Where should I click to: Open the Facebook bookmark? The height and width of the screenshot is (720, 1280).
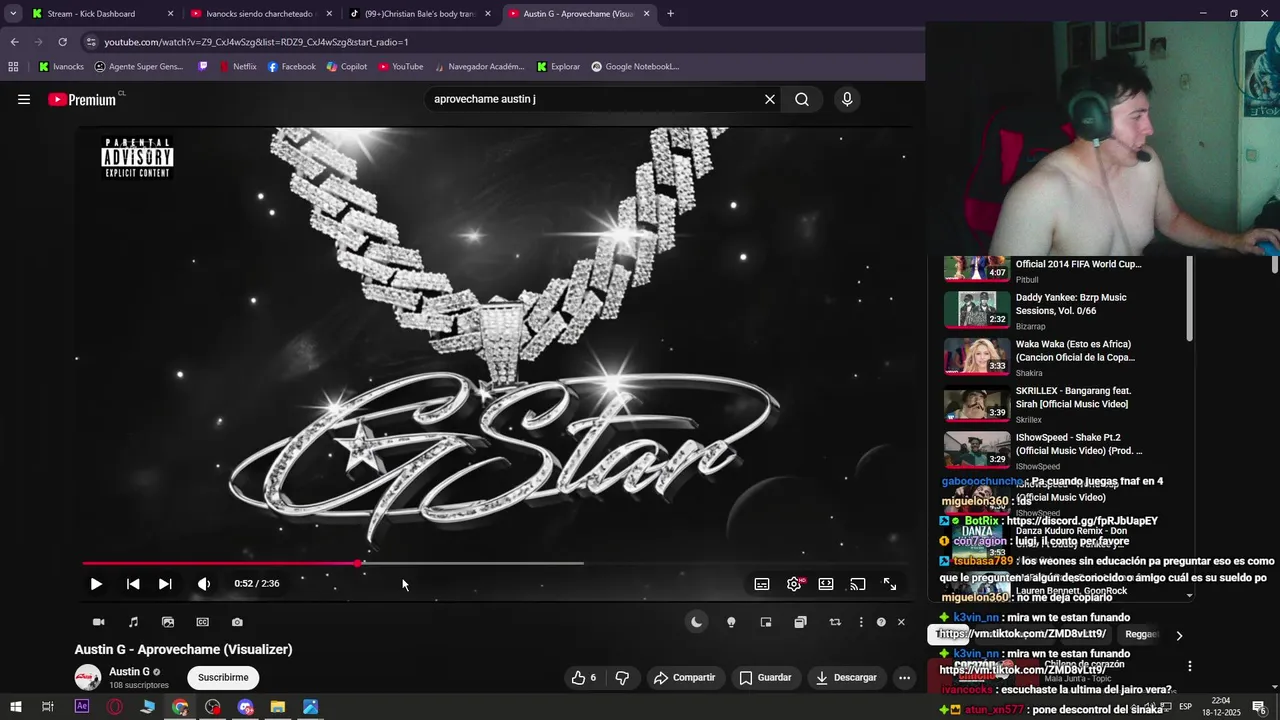point(291,67)
